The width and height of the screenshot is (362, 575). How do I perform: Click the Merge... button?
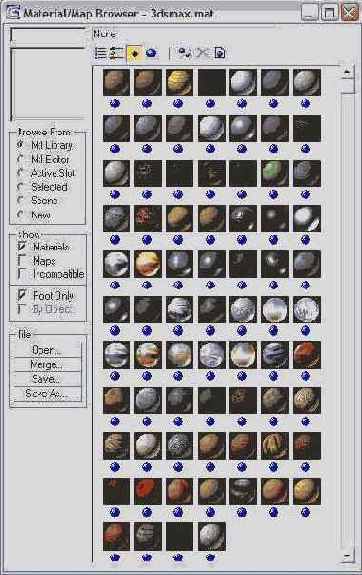(x=47, y=365)
